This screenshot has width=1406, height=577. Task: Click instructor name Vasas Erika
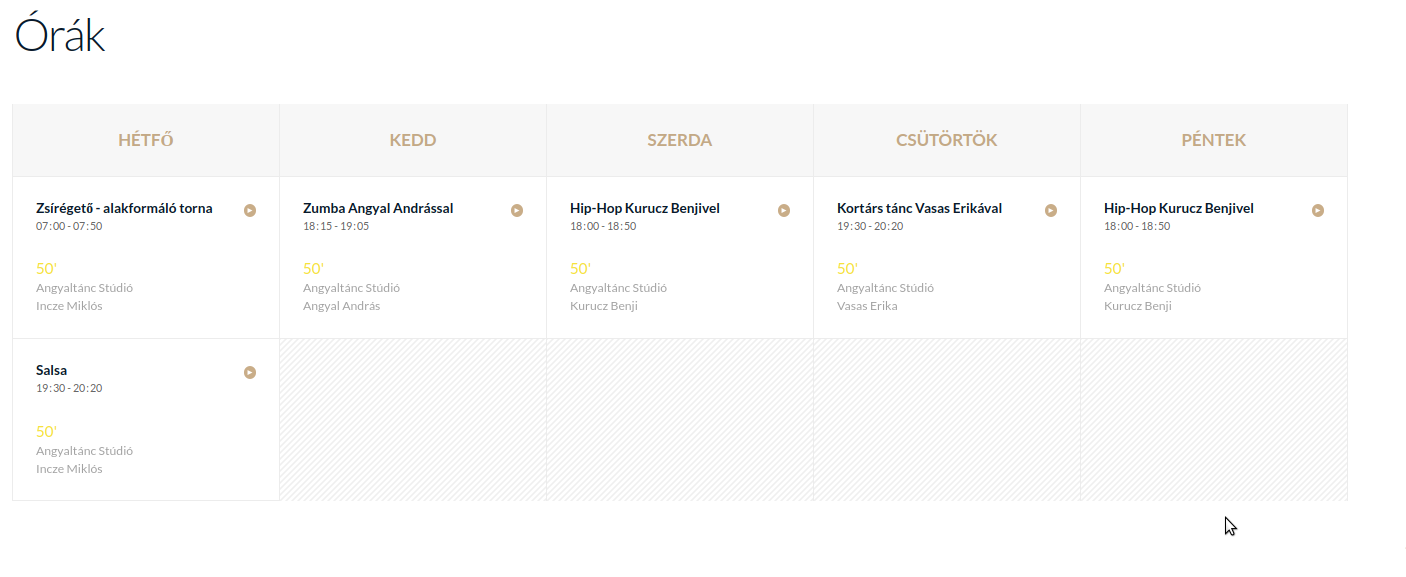[867, 306]
